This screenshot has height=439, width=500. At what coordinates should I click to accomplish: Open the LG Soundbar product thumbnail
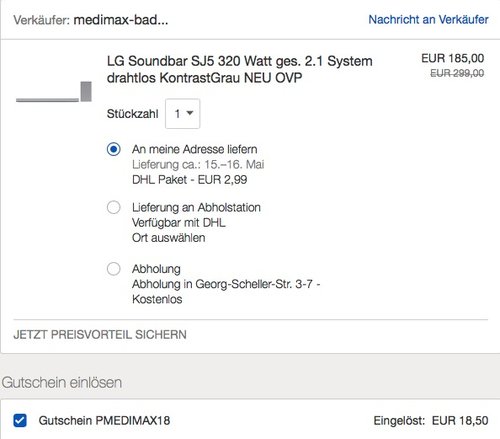54,92
